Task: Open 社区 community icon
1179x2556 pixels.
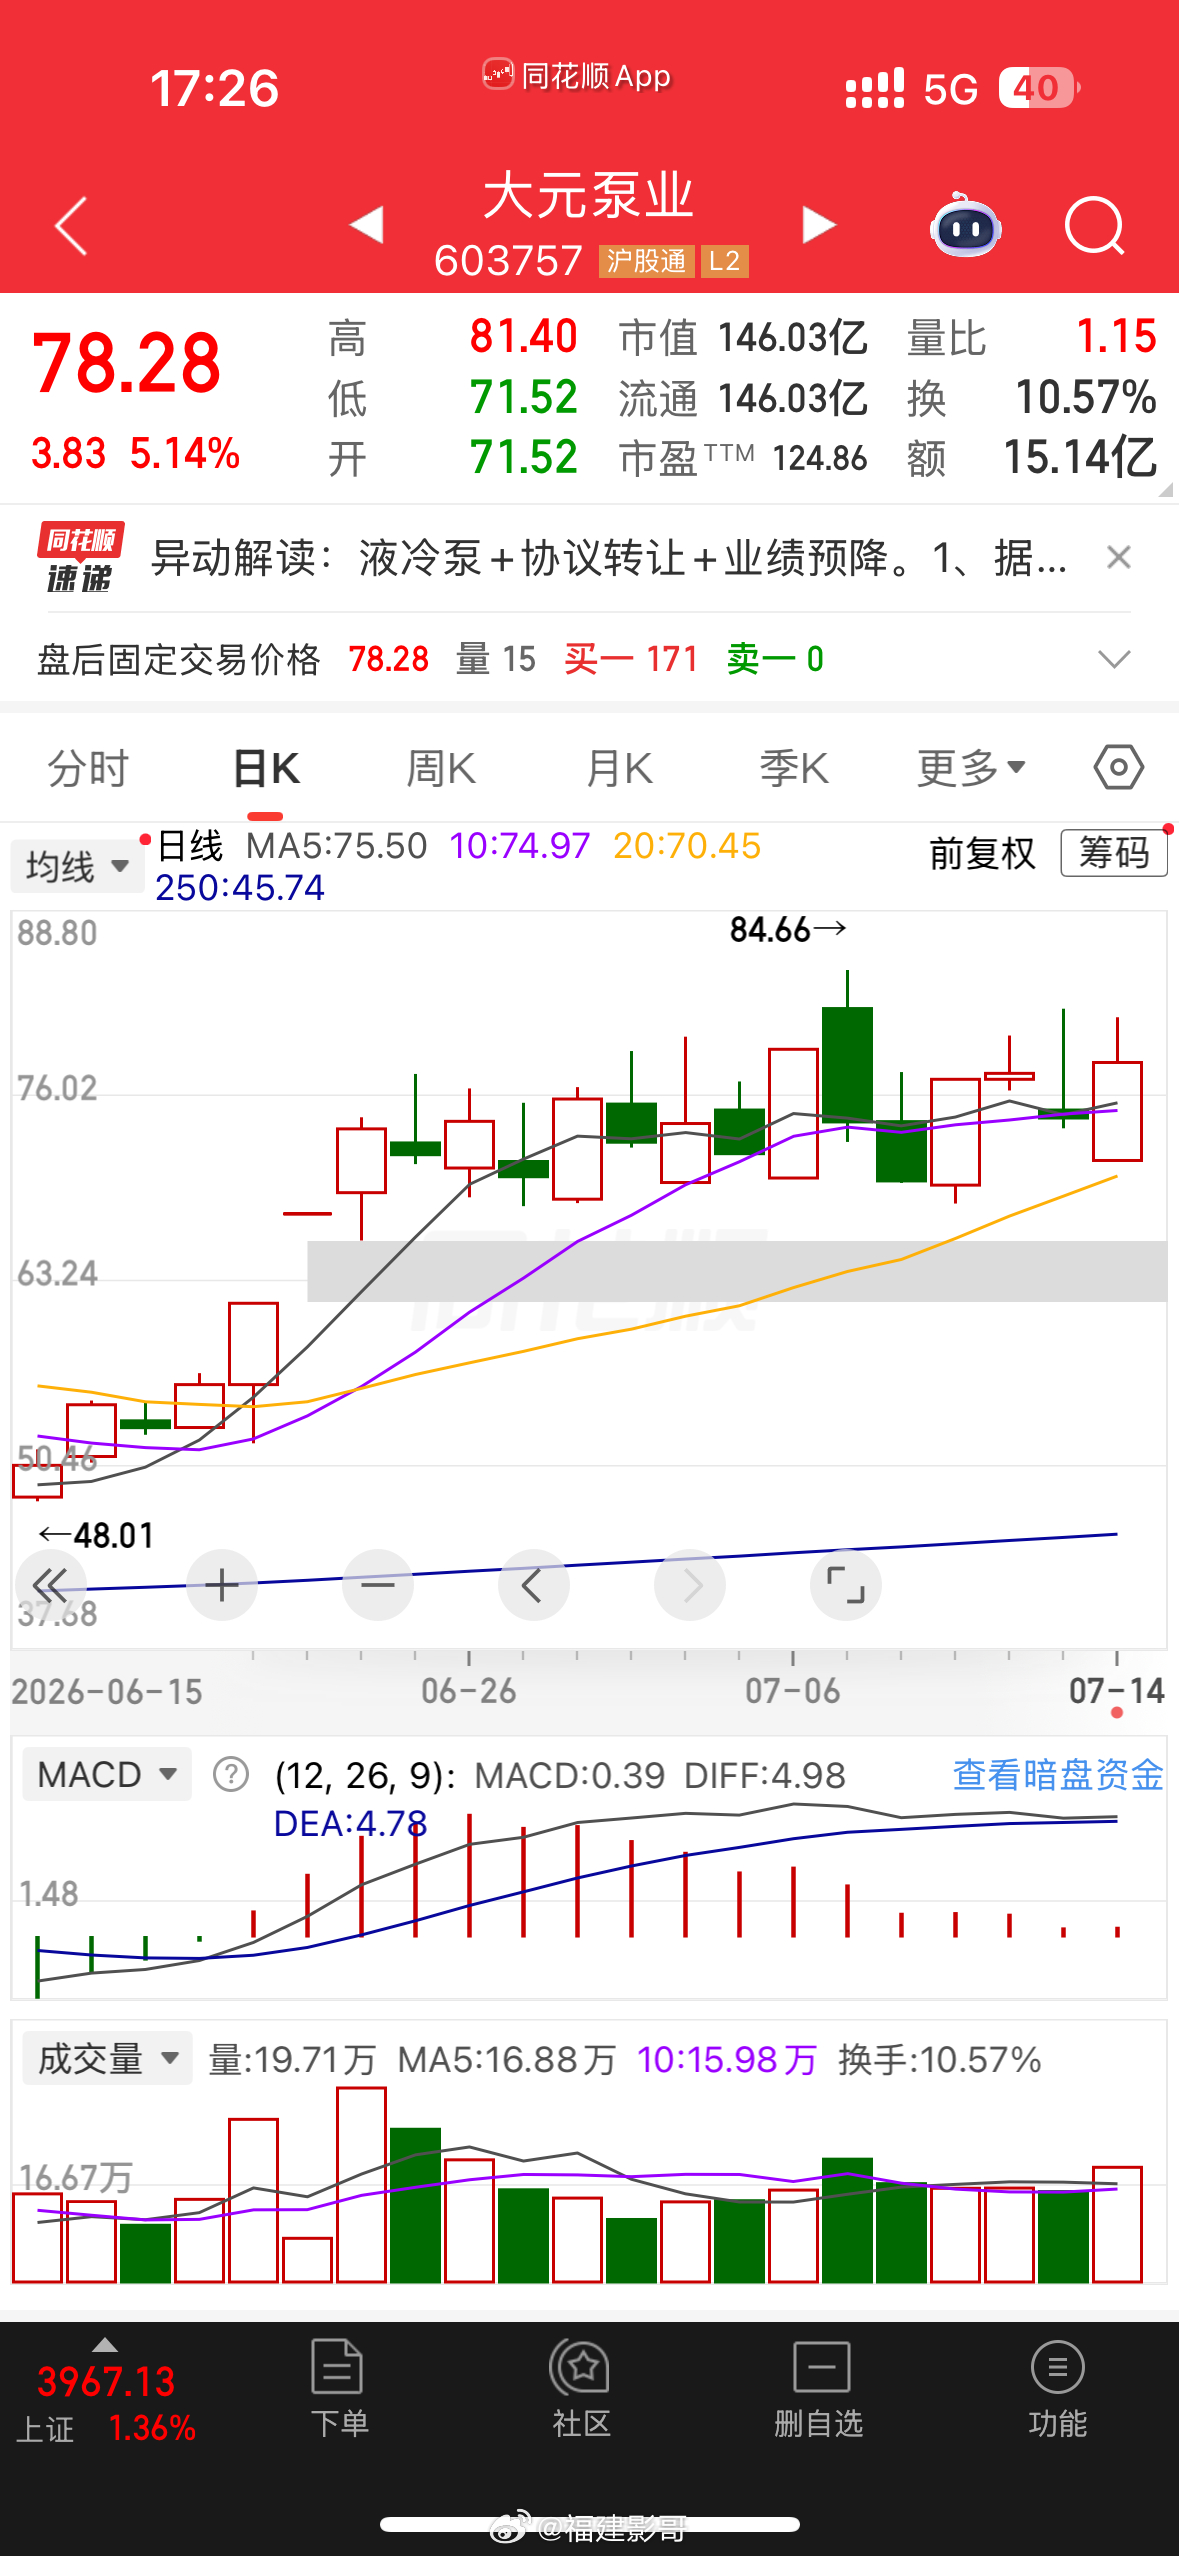Action: tap(580, 2388)
